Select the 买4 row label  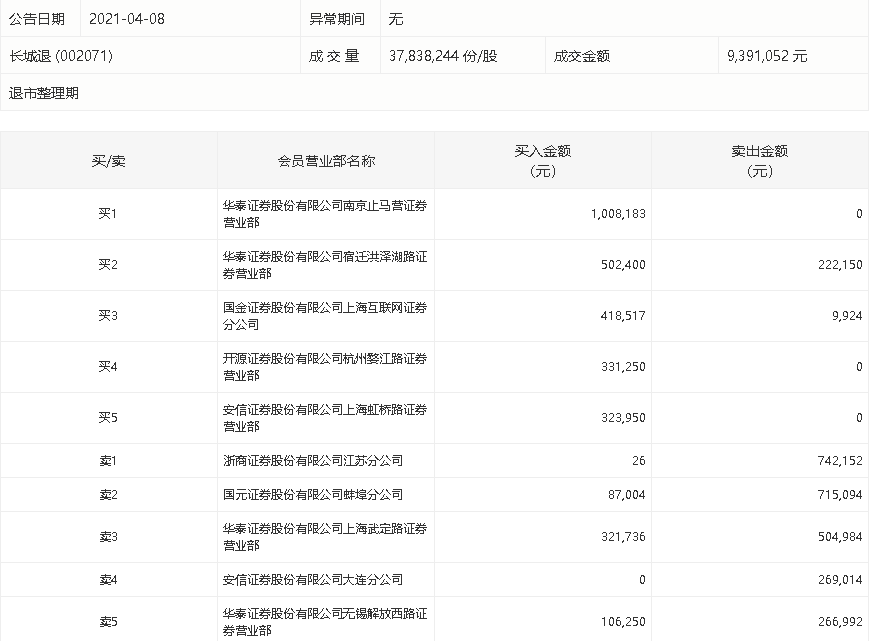click(108, 366)
